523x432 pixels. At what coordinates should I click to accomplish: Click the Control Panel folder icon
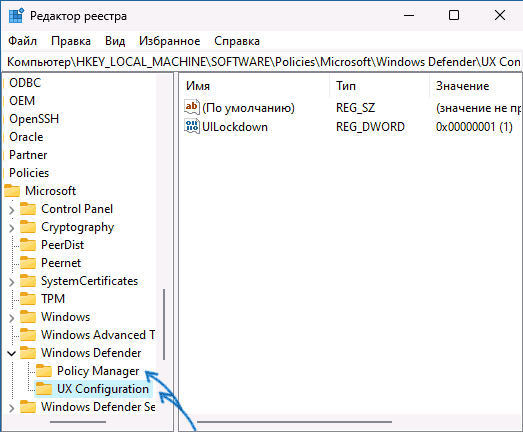coord(28,209)
